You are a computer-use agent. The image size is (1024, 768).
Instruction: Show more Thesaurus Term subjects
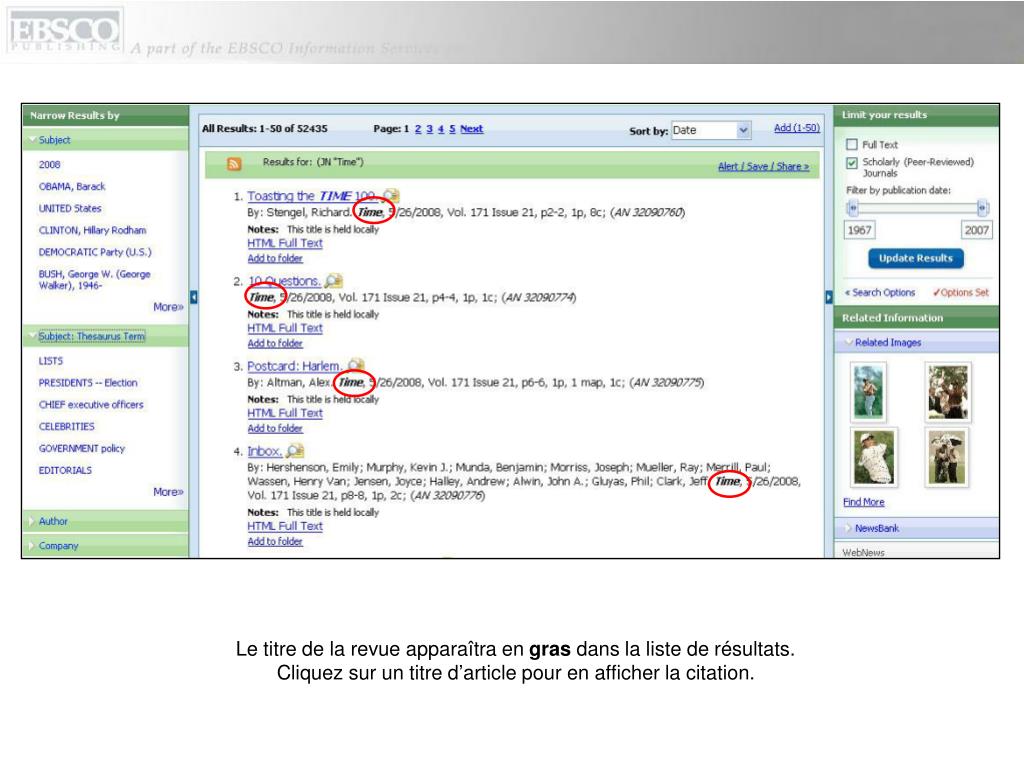[168, 492]
